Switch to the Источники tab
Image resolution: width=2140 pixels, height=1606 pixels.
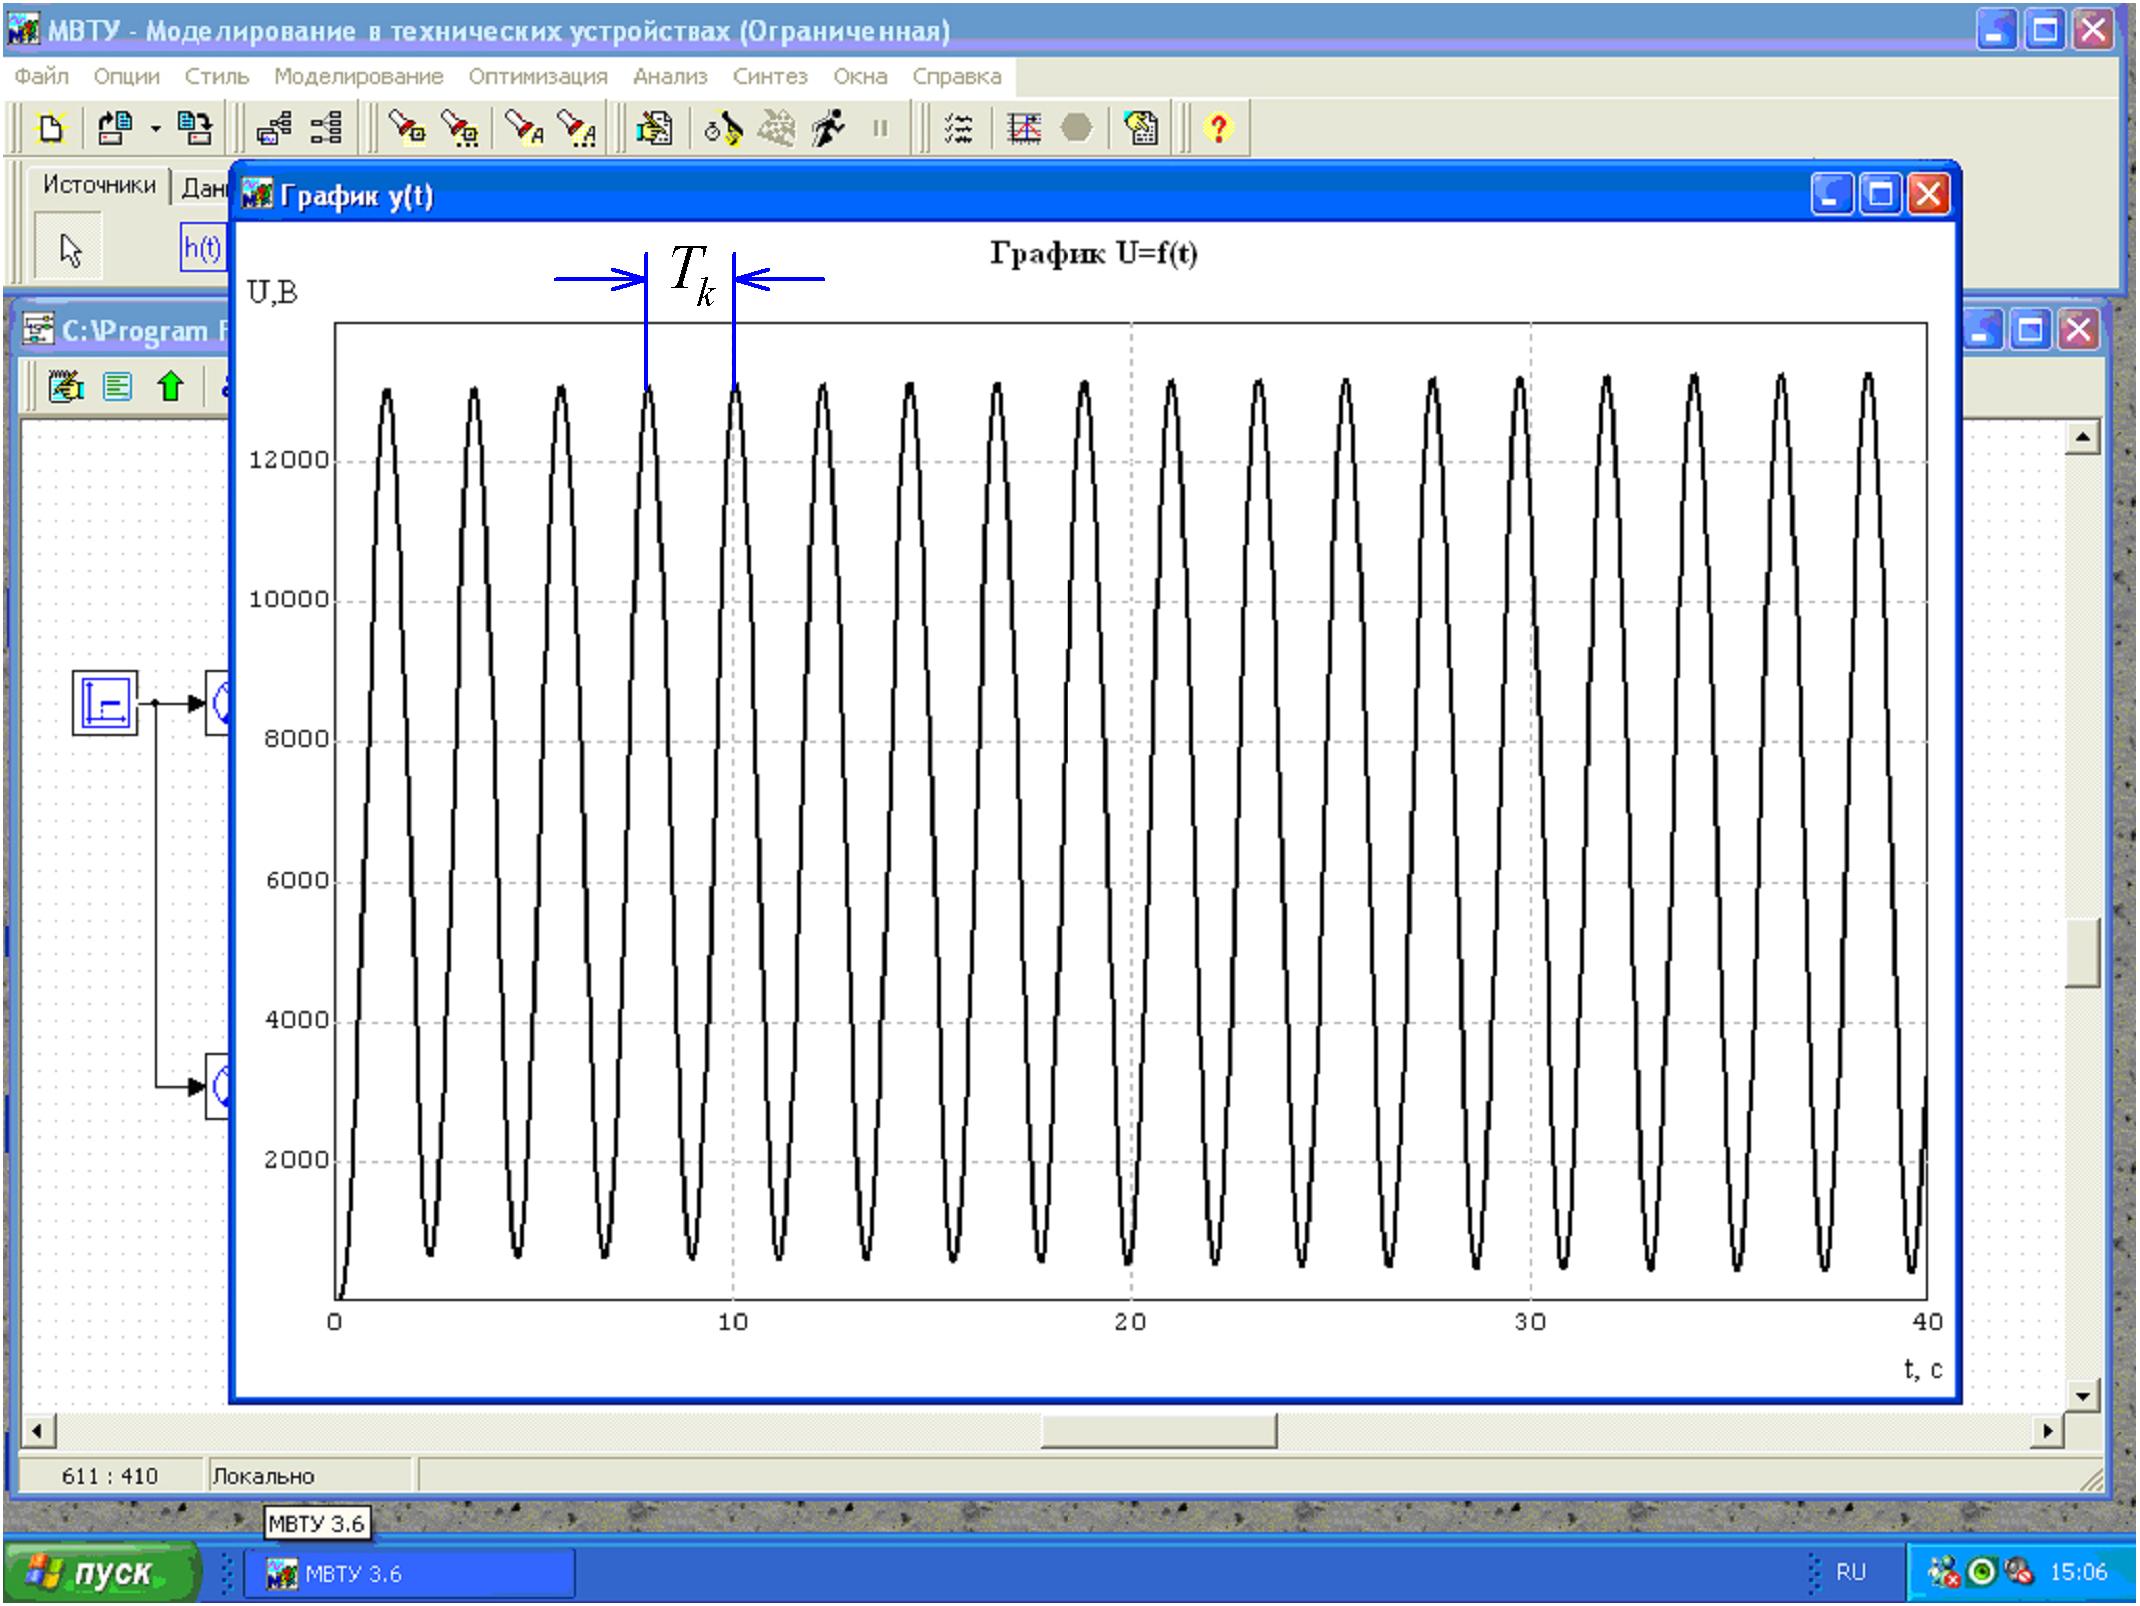[98, 186]
